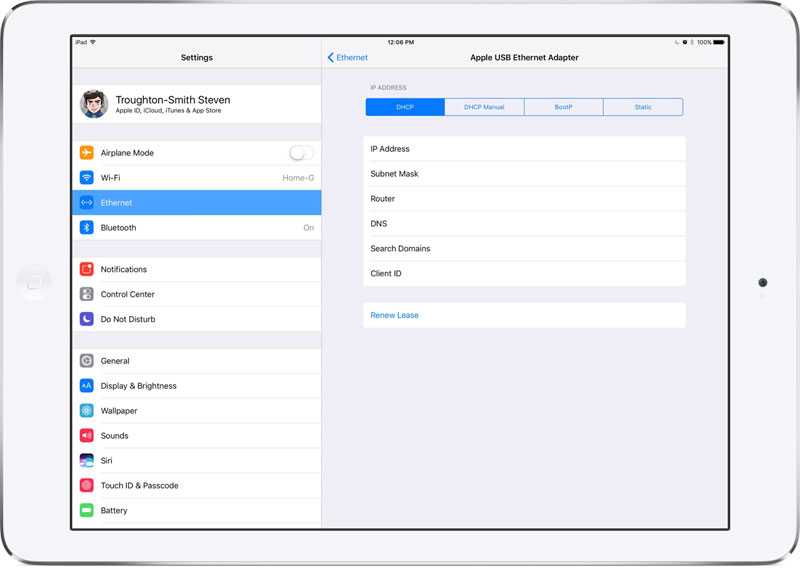Viewport: 800px width, 568px height.
Task: Open Bluetooth settings row label
Action: 118,228
